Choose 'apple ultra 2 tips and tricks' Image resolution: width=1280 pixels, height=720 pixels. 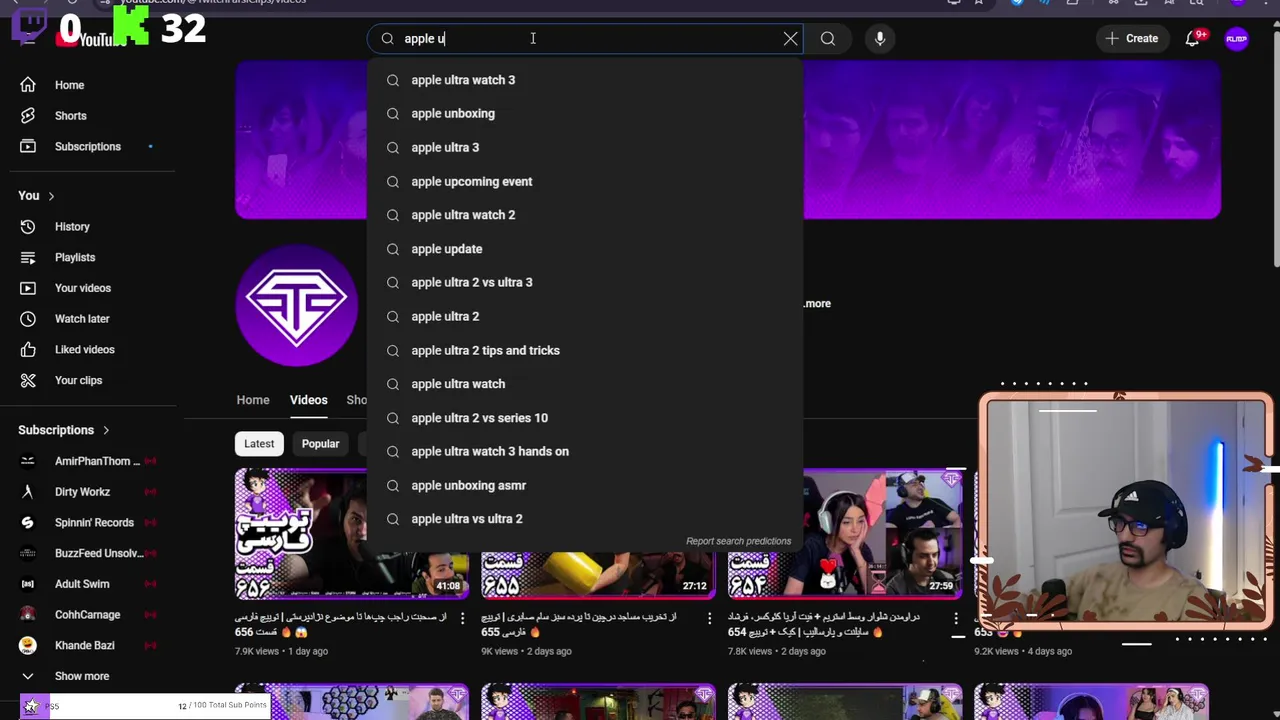coord(585,351)
